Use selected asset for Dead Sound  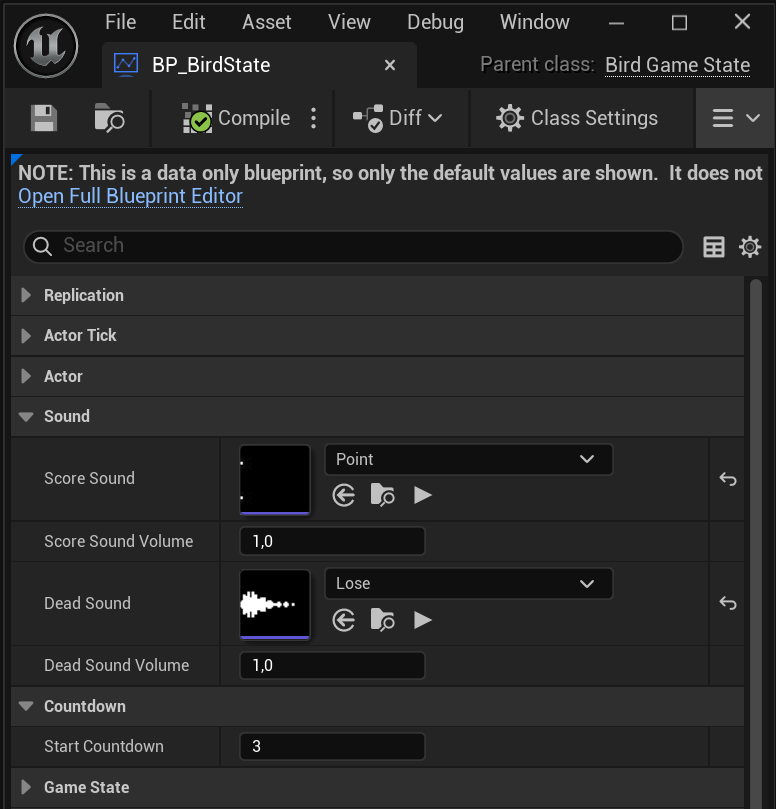point(344,620)
